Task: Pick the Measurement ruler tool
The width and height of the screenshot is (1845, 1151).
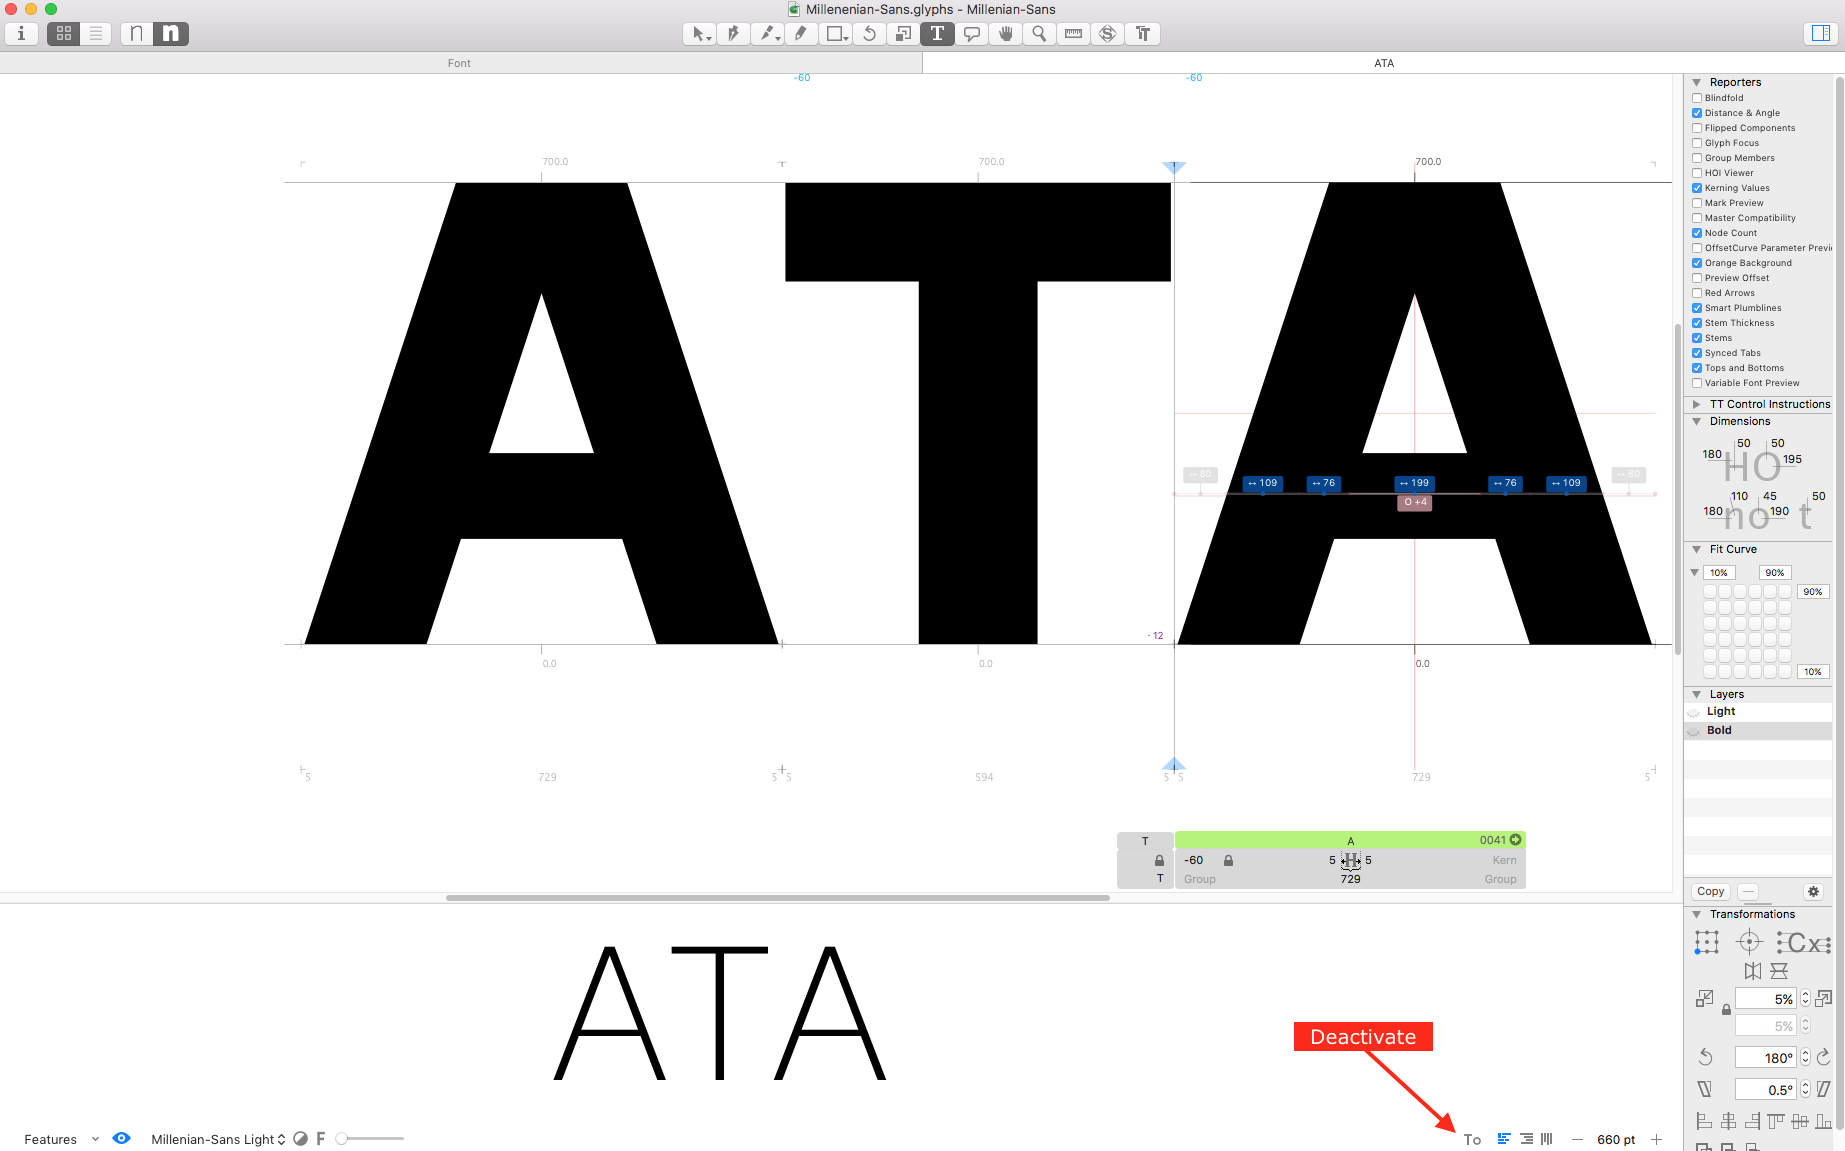Action: pyautogui.click(x=1073, y=34)
